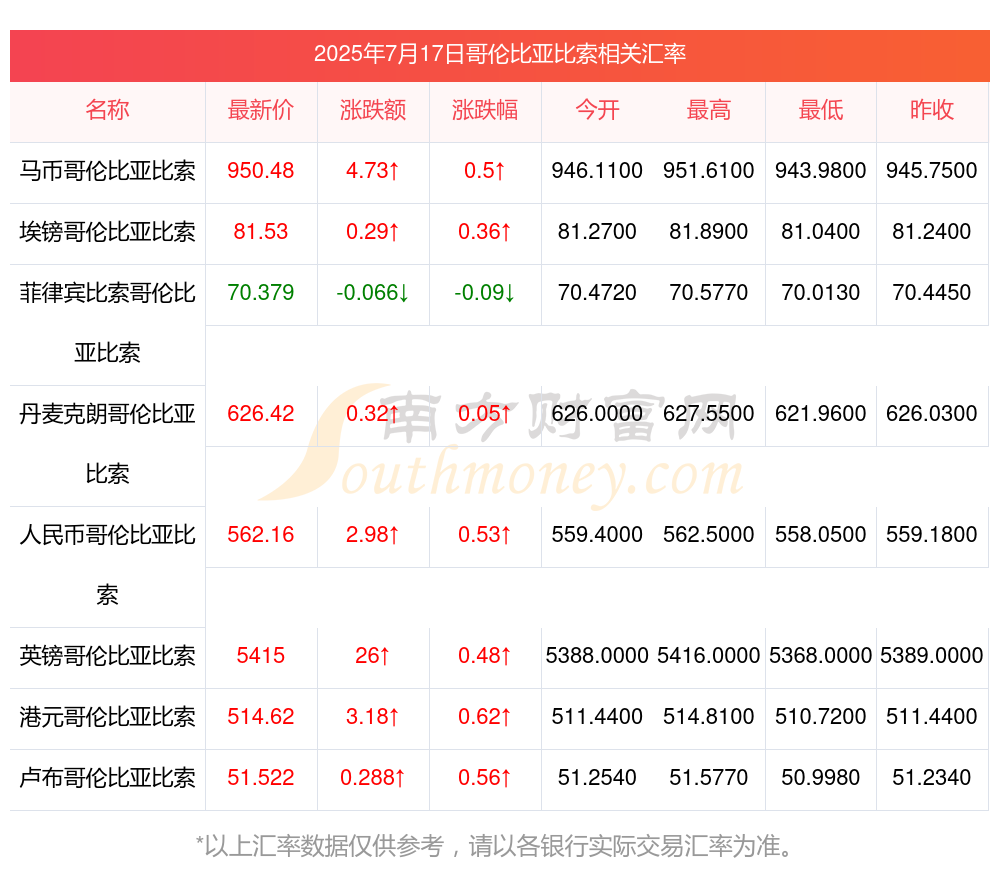Click the latest price 514.62
Viewport: 1000px width, 877px height.
261,716
